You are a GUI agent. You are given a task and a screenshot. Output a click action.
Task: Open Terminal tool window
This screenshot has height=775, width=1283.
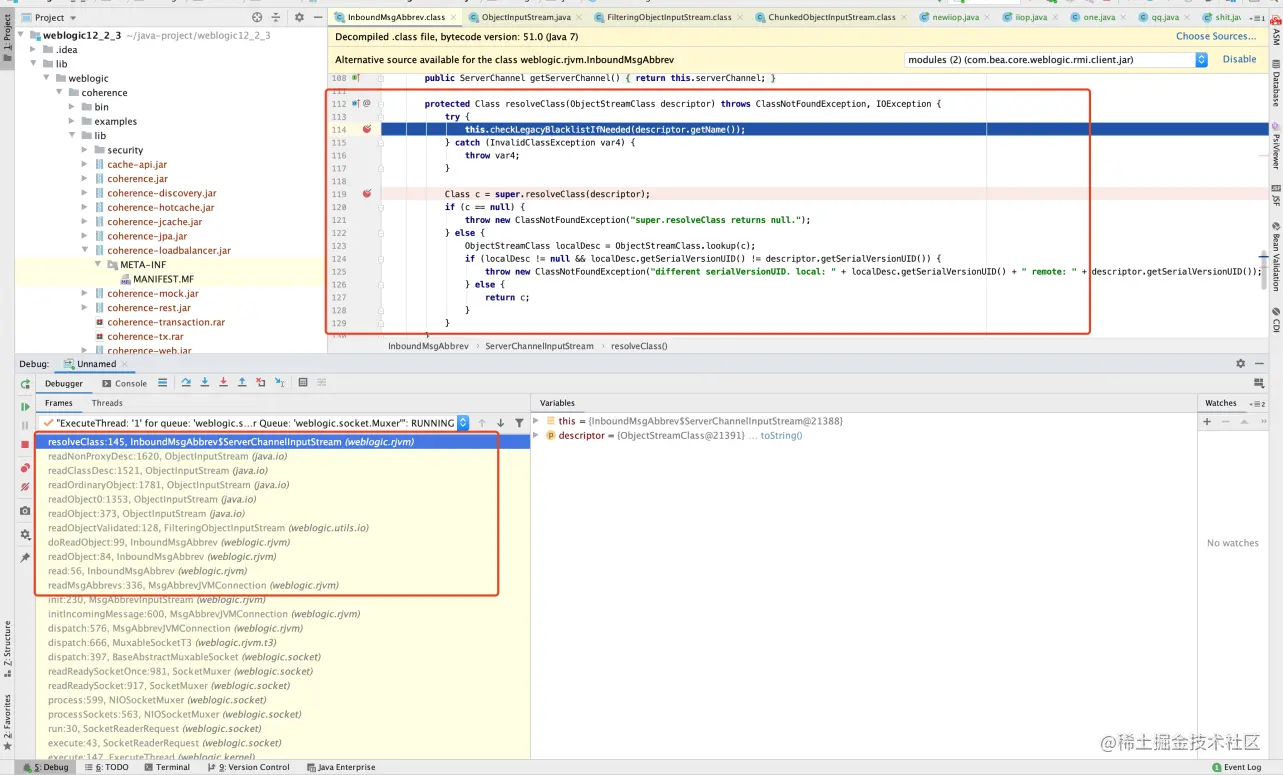pos(167,767)
